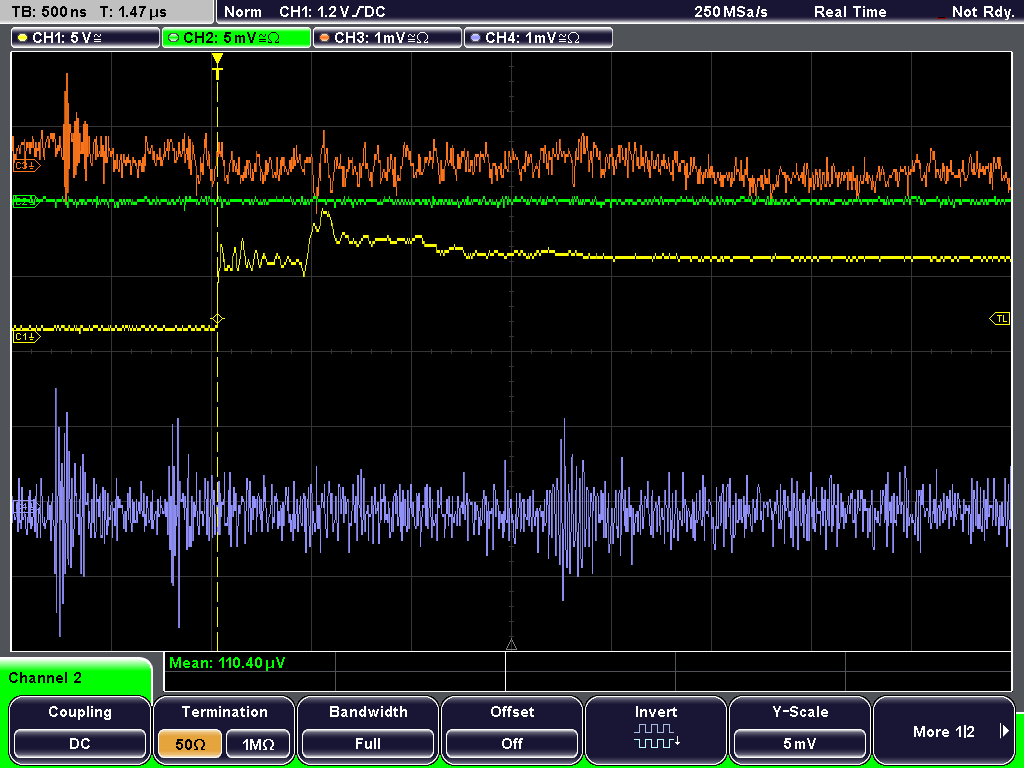The height and width of the screenshot is (768, 1024).
Task: Click the C1 ground level marker
Action: [27, 336]
